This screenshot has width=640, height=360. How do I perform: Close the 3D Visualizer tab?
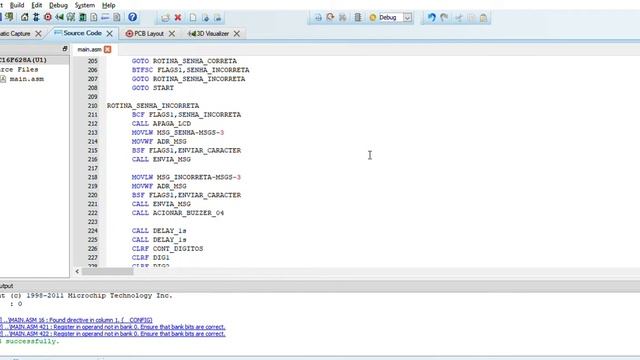(237, 33)
